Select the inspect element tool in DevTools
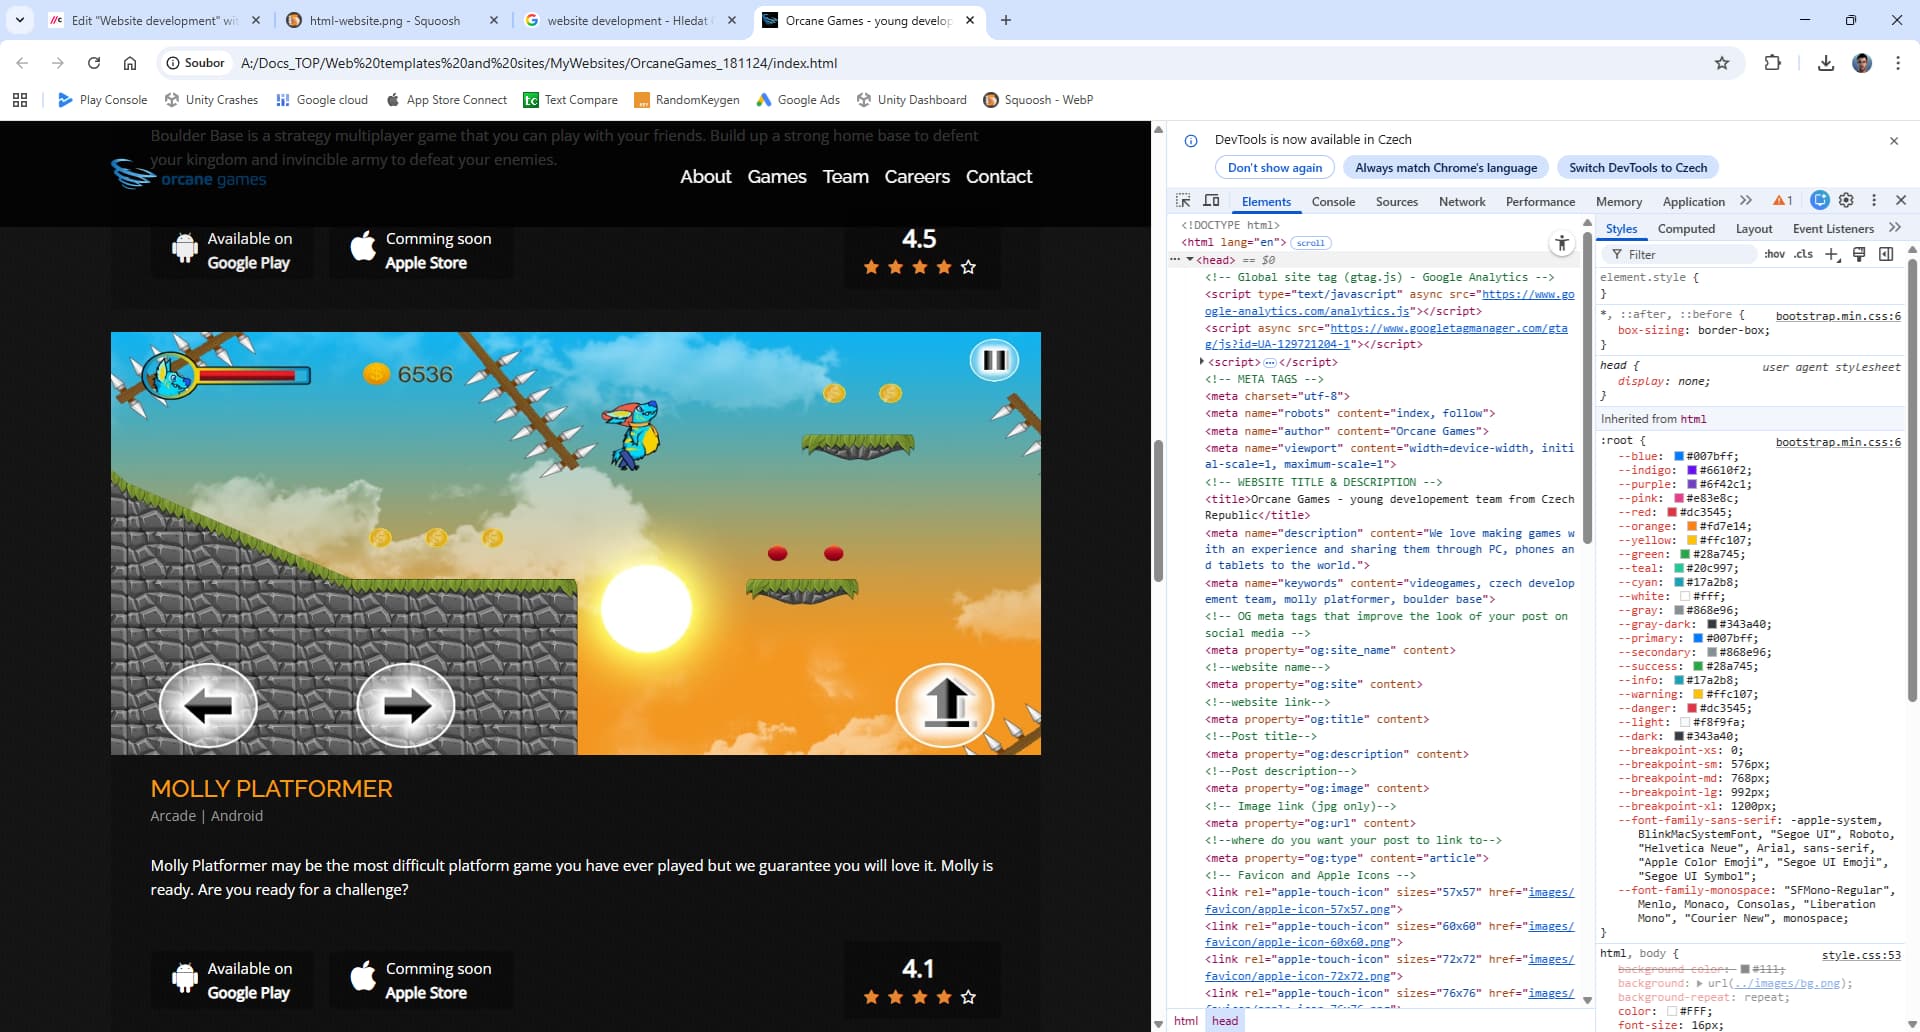Image resolution: width=1920 pixels, height=1032 pixels. 1184,200
